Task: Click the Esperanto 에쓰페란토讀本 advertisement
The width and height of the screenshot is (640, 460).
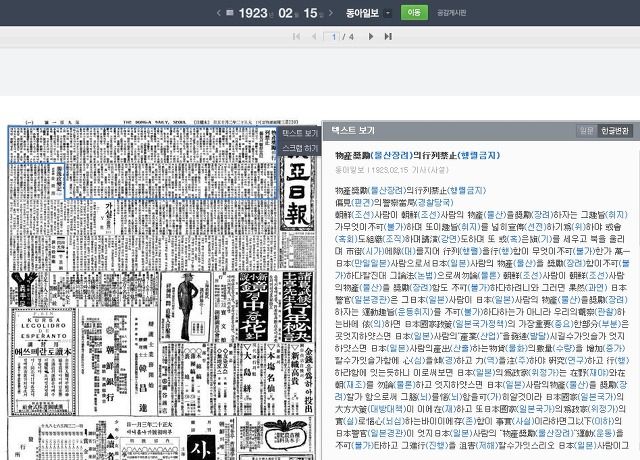Action: (43, 361)
